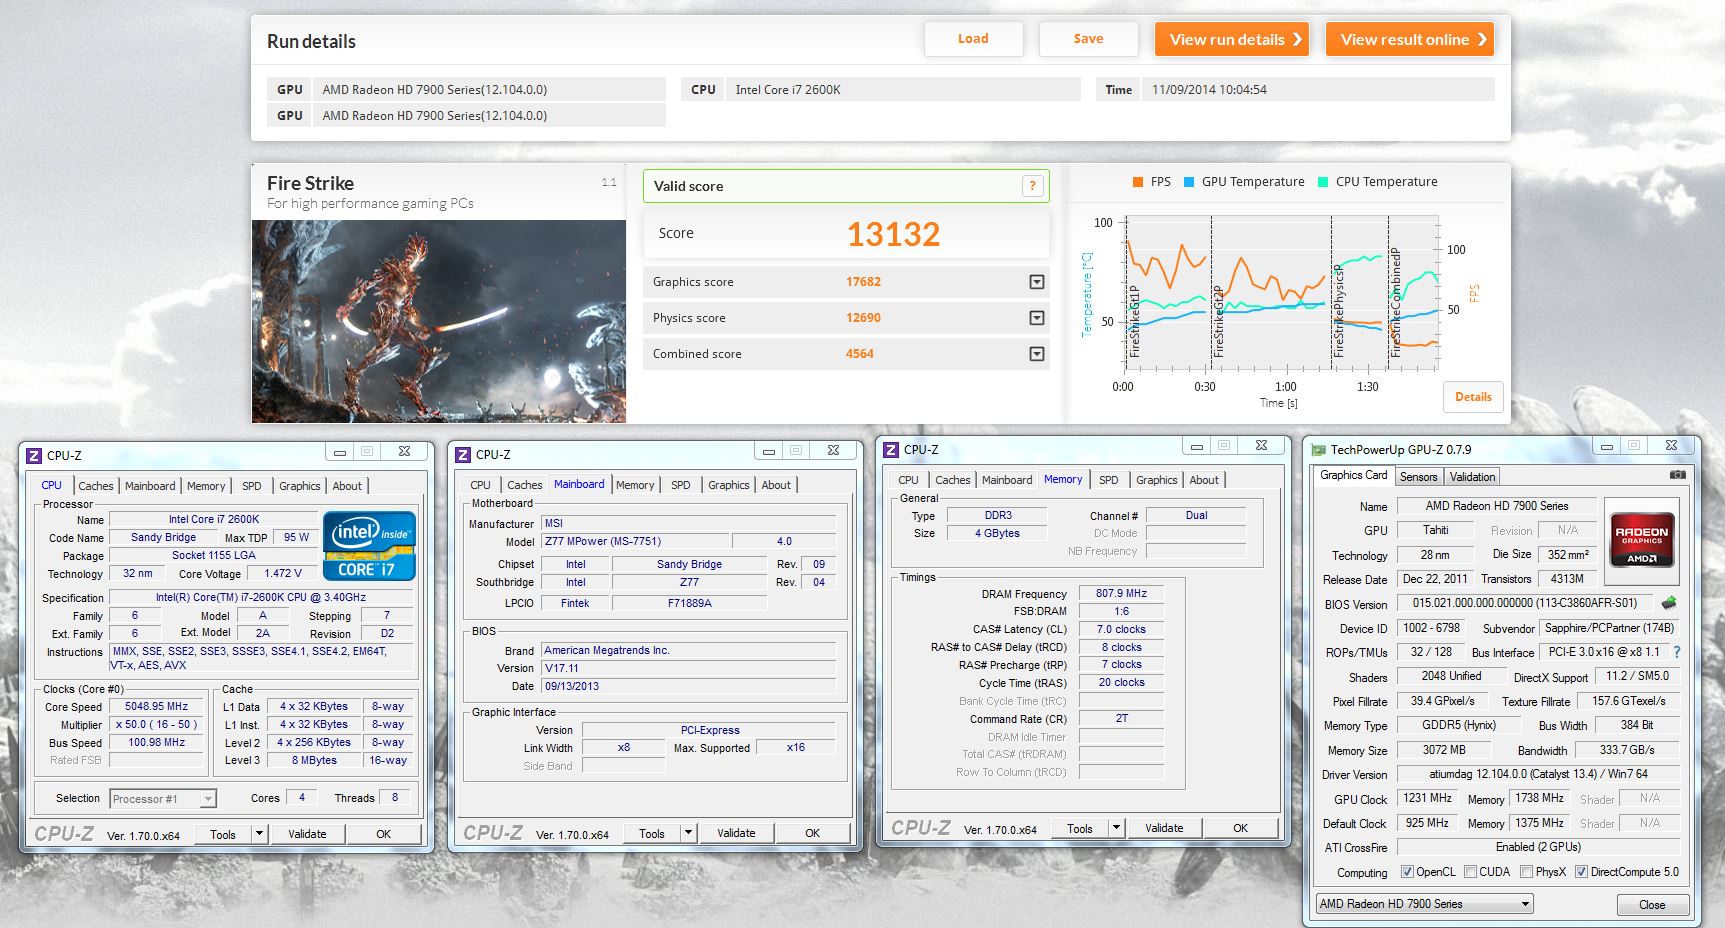Toggle the DirectCompute 5.0 checkbox
Image resolution: width=1725 pixels, height=928 pixels.
click(x=1581, y=872)
